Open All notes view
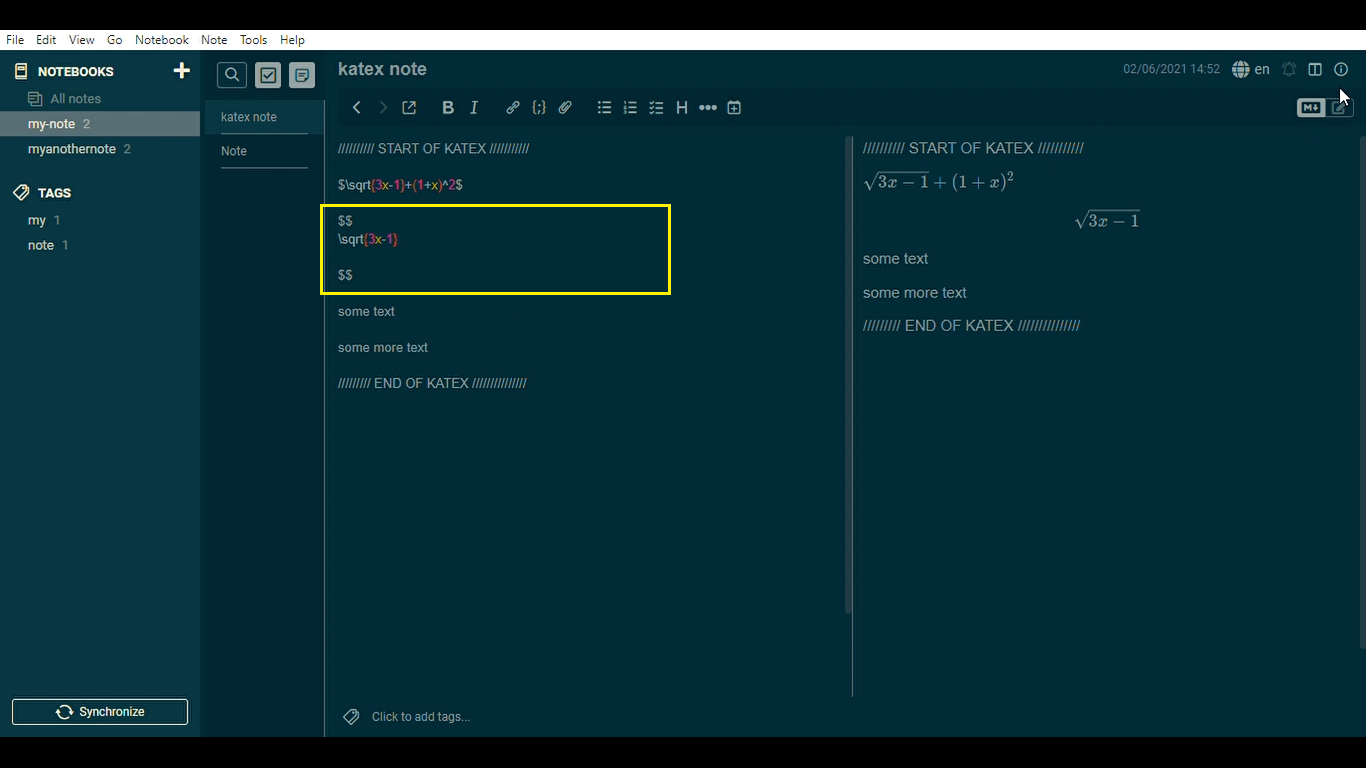 (x=73, y=98)
